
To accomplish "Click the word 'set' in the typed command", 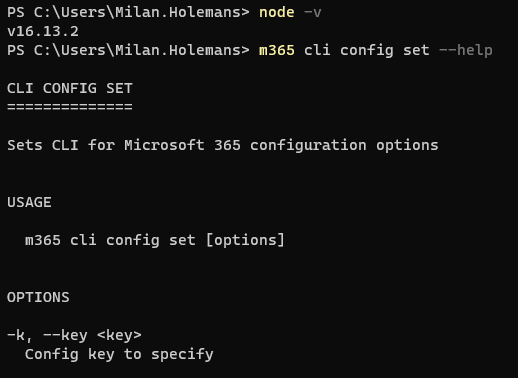I will click(416, 50).
